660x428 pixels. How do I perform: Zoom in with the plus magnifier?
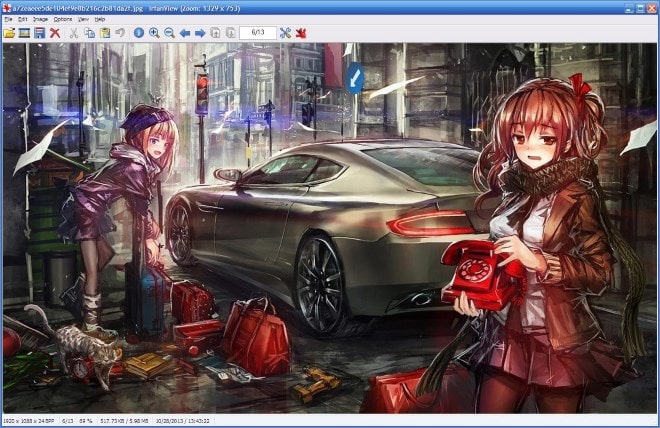(x=154, y=33)
